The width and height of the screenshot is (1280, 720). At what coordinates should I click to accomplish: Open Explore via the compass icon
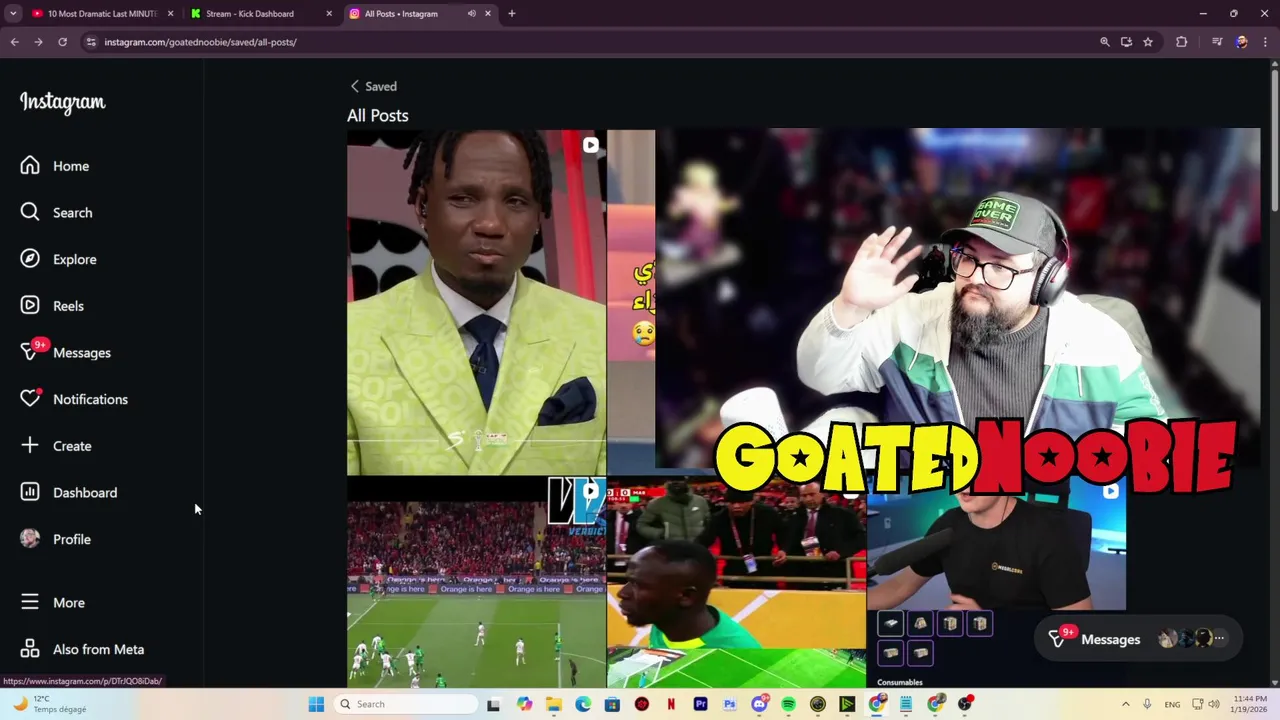click(x=30, y=259)
